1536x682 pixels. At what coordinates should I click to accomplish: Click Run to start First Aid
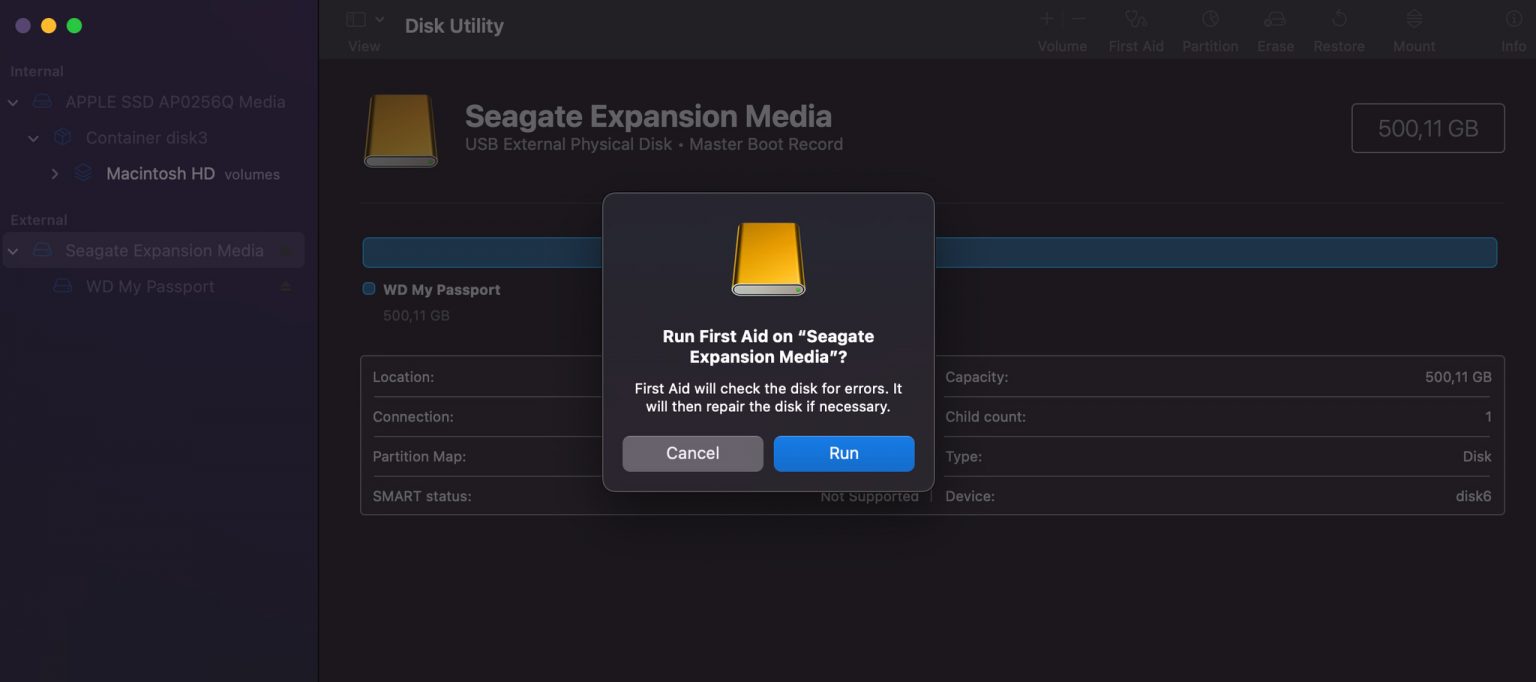point(843,453)
